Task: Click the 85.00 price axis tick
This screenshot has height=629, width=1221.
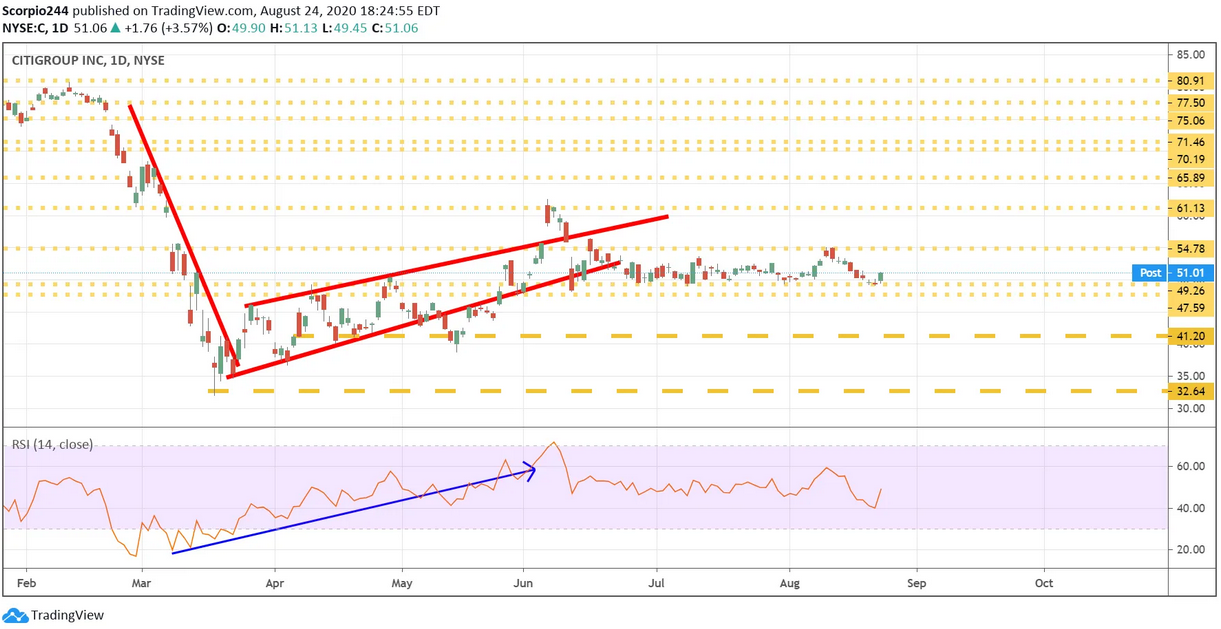Action: 1189,55
